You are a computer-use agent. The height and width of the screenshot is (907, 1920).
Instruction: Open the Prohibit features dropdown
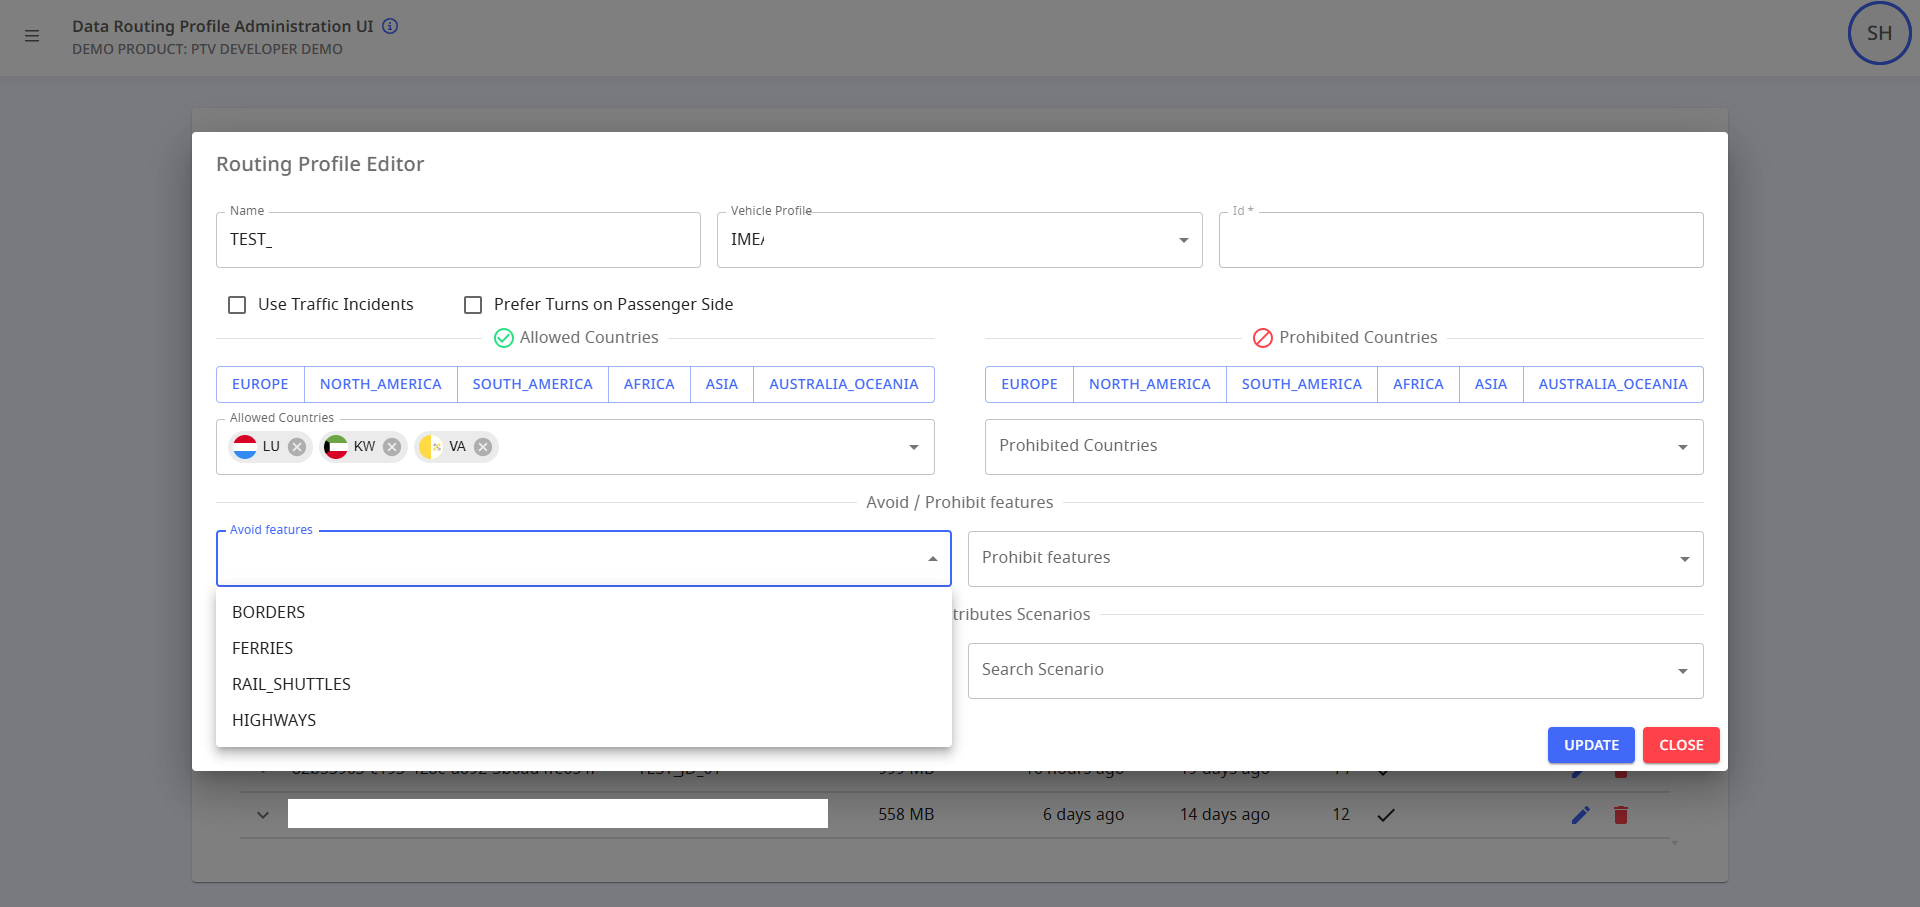tap(1684, 559)
